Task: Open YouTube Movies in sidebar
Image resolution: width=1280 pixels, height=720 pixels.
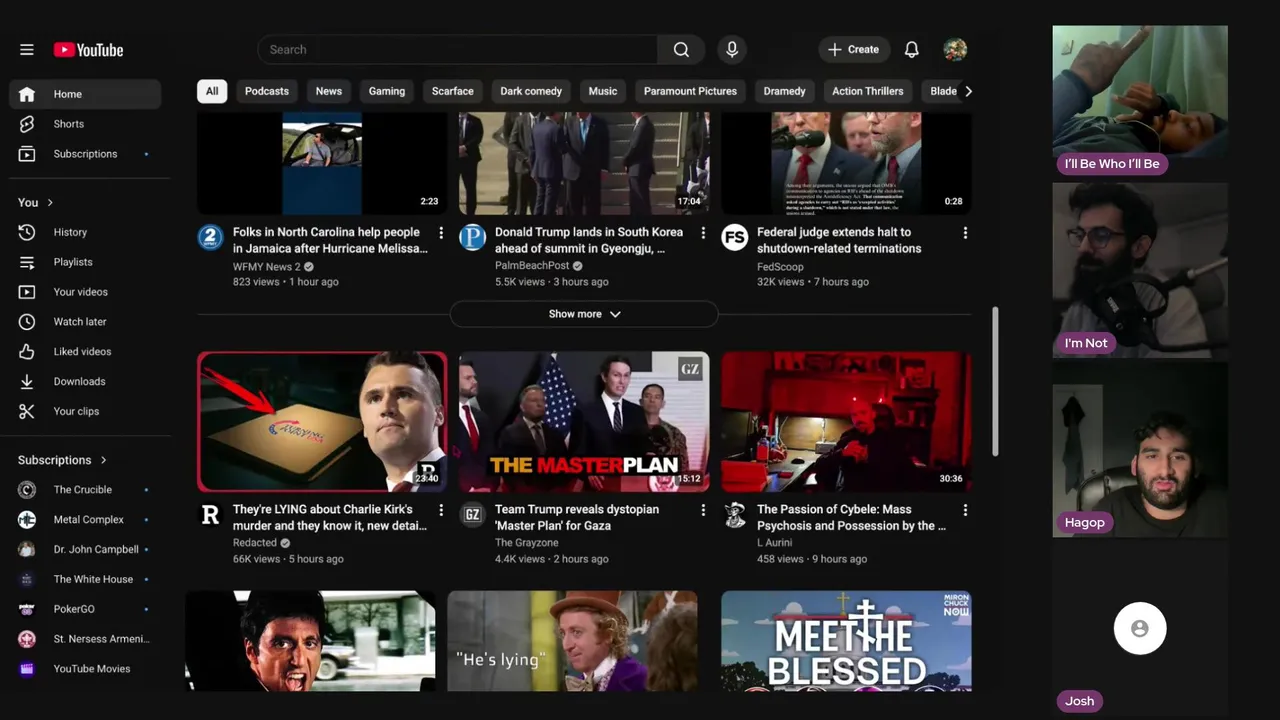Action: pyautogui.click(x=85, y=669)
